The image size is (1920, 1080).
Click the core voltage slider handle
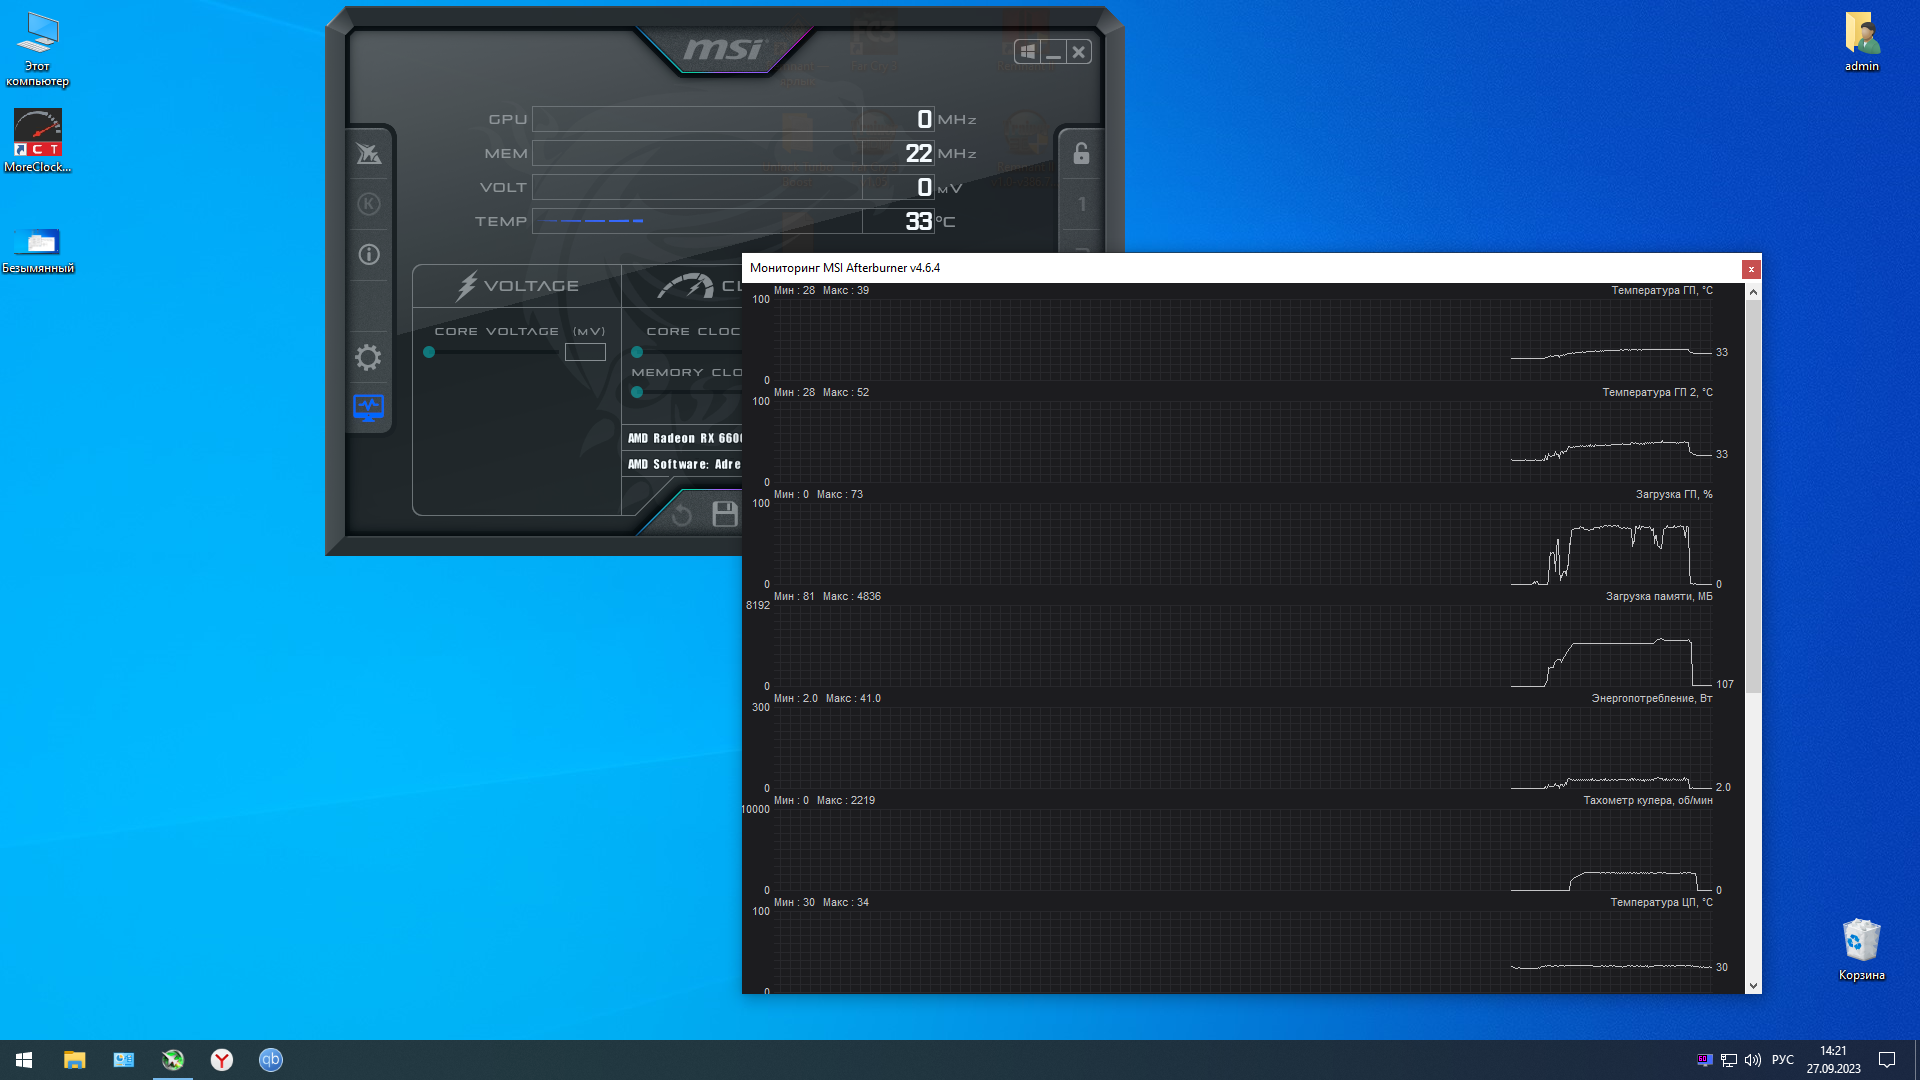pyautogui.click(x=429, y=352)
